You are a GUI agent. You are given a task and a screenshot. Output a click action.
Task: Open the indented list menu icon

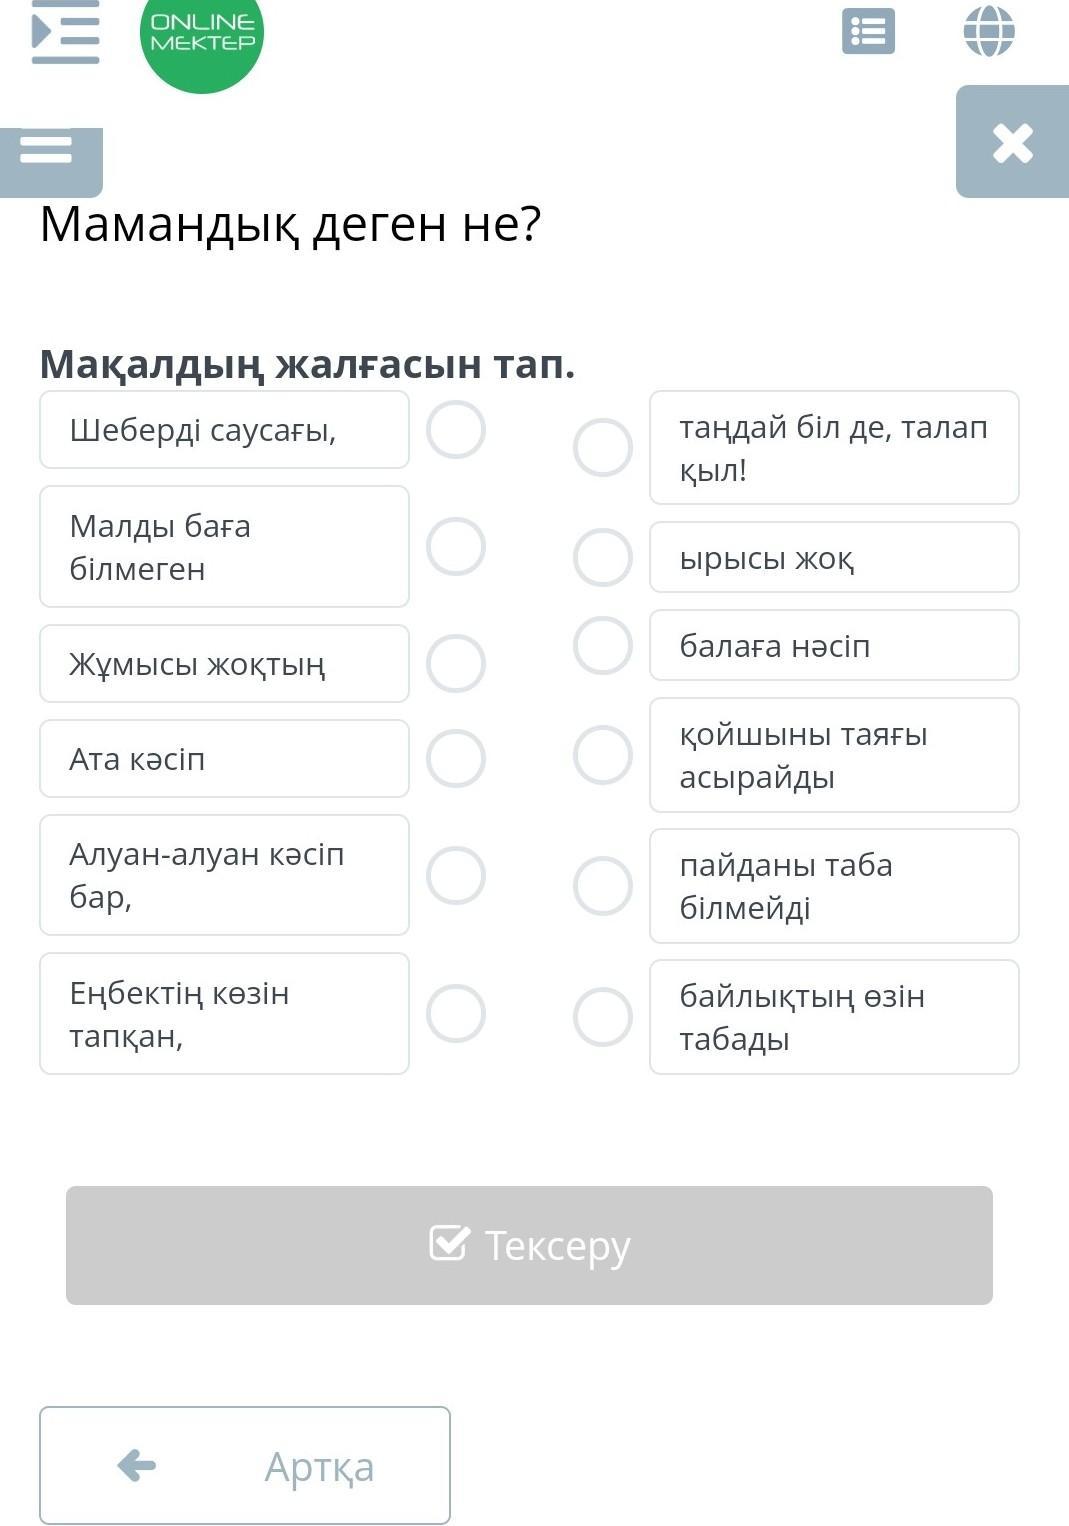(66, 32)
